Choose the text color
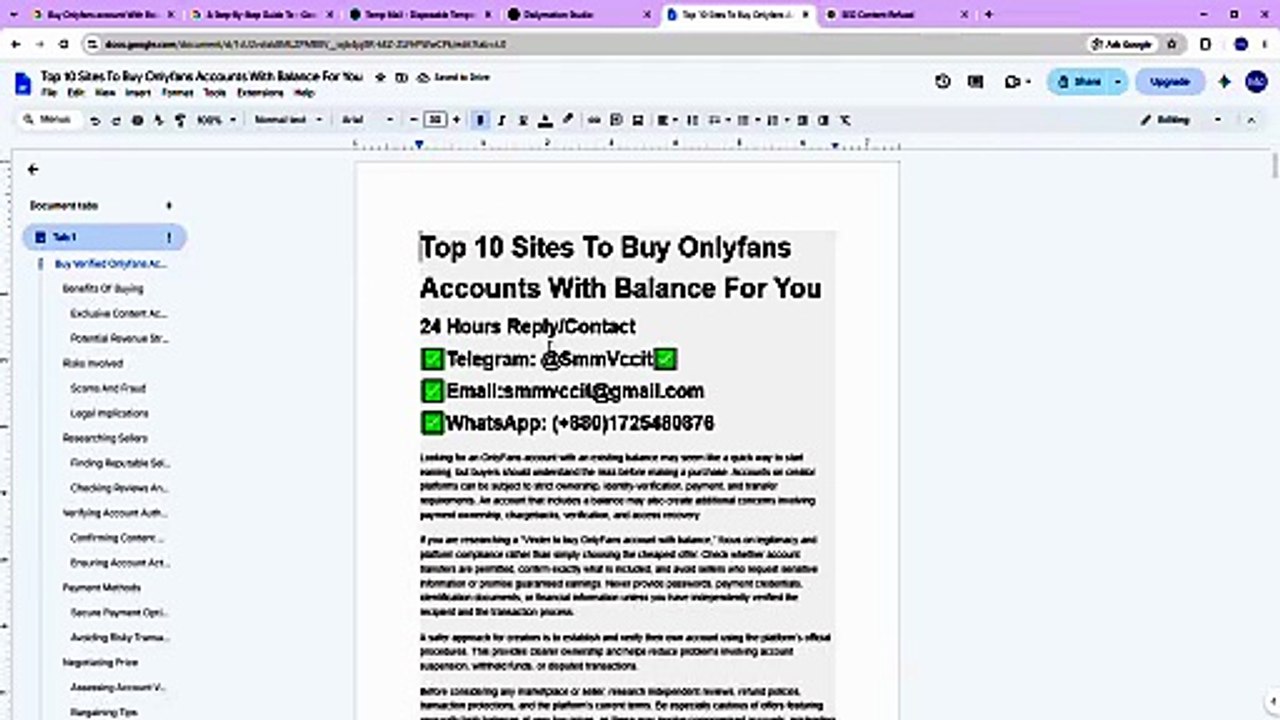The width and height of the screenshot is (1280, 720). 545,120
